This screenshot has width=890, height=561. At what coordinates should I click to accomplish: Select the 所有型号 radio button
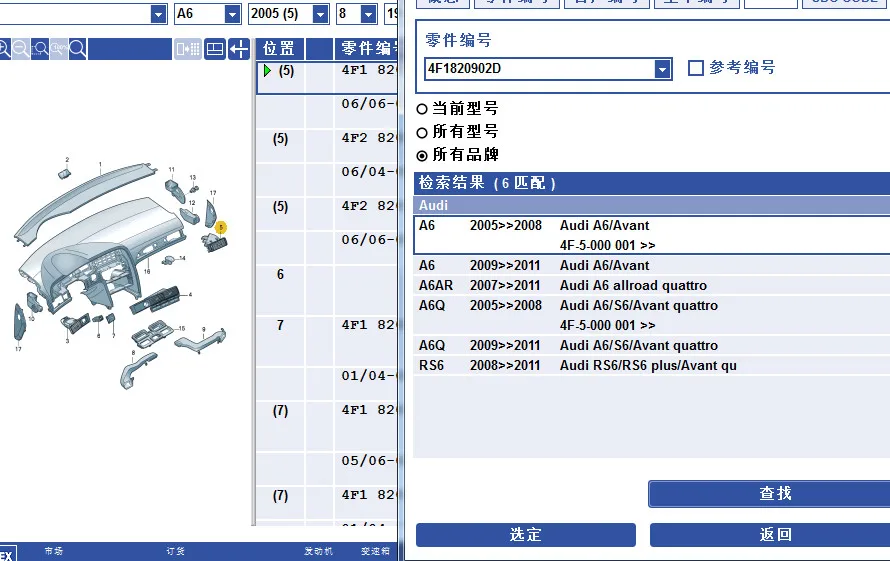pos(422,132)
